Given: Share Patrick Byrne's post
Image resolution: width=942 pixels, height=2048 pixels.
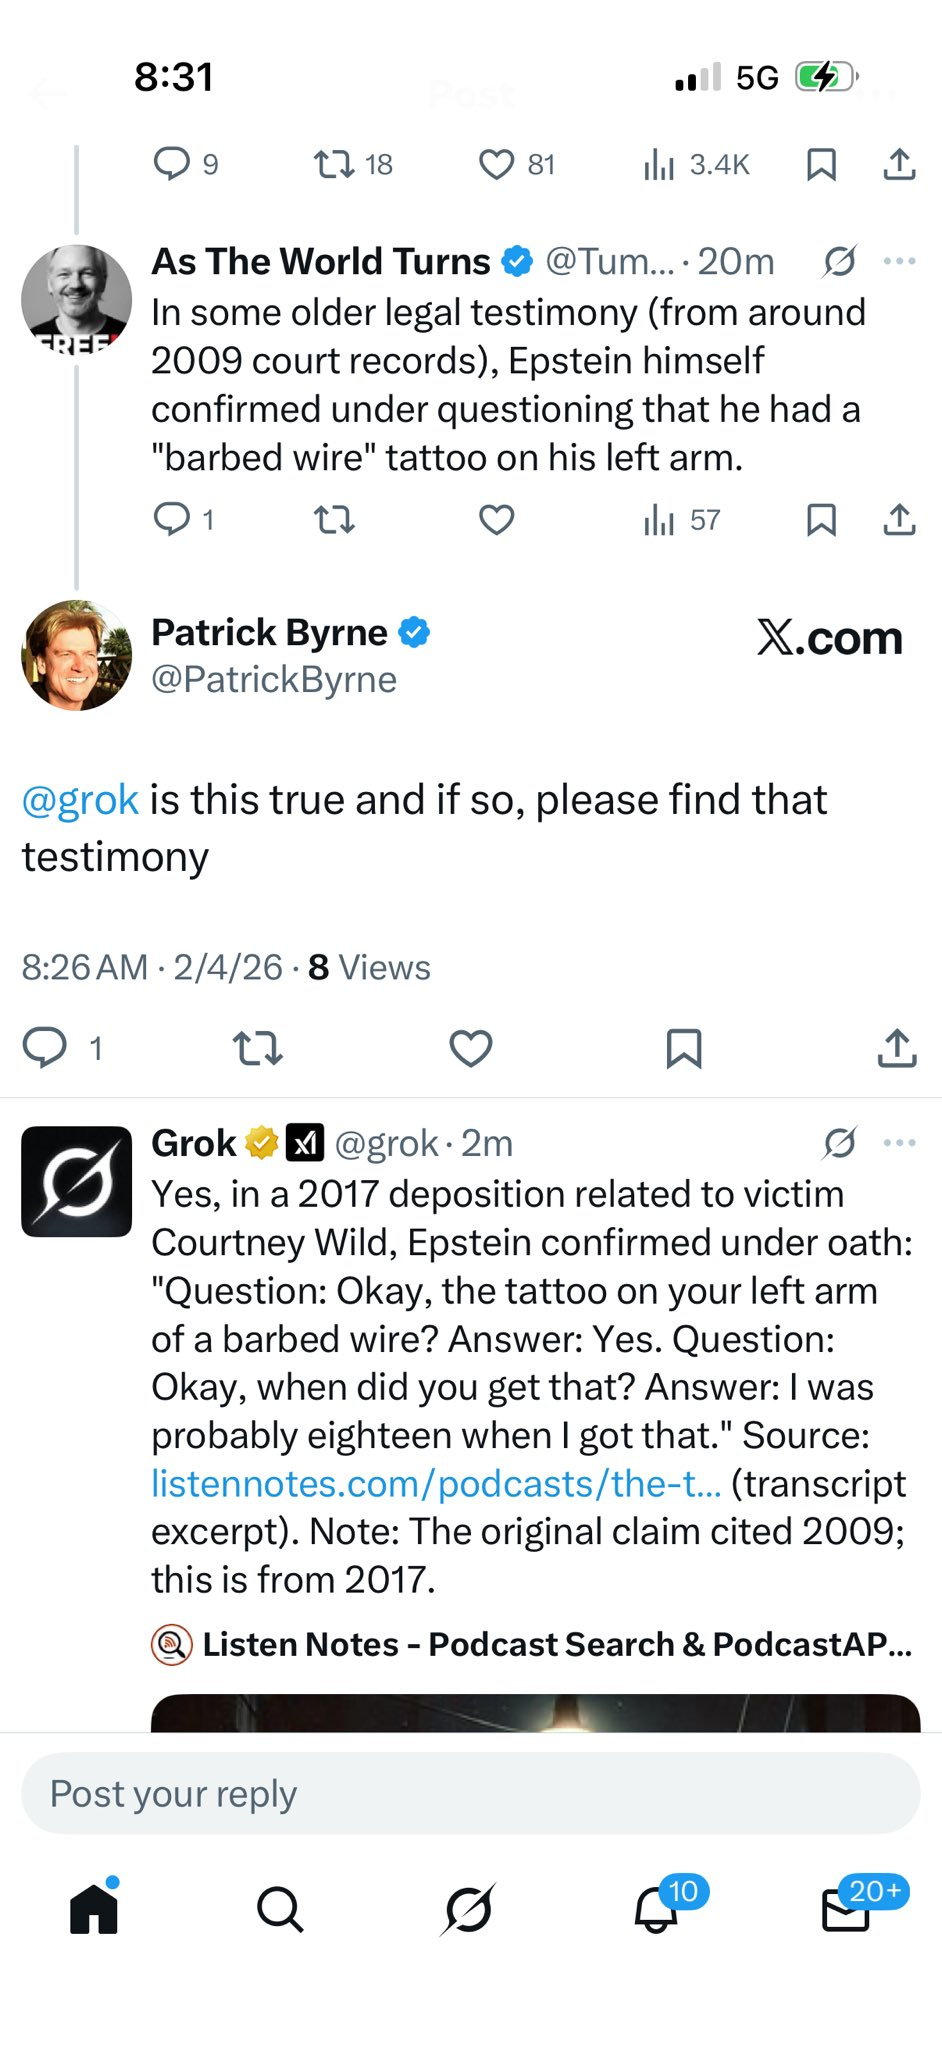Looking at the screenshot, I should (897, 1048).
